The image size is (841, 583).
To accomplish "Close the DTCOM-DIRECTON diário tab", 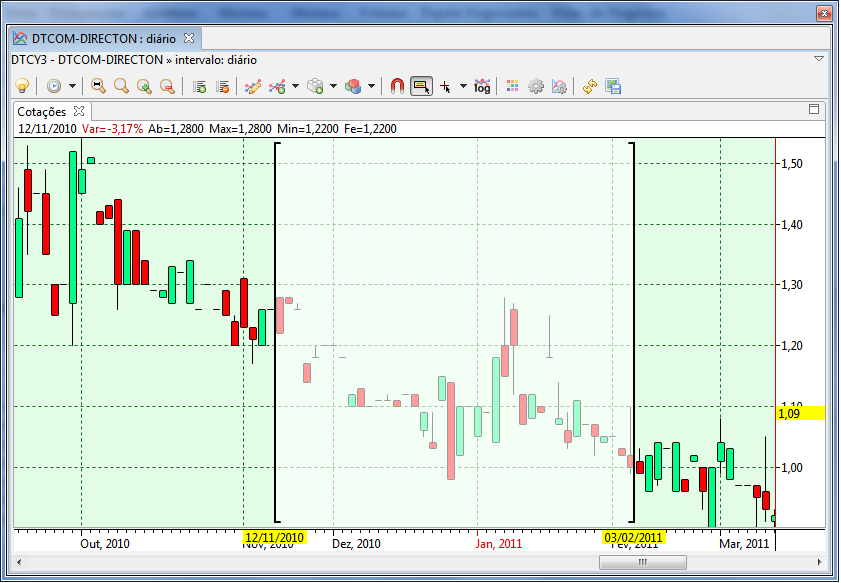I will (189, 38).
